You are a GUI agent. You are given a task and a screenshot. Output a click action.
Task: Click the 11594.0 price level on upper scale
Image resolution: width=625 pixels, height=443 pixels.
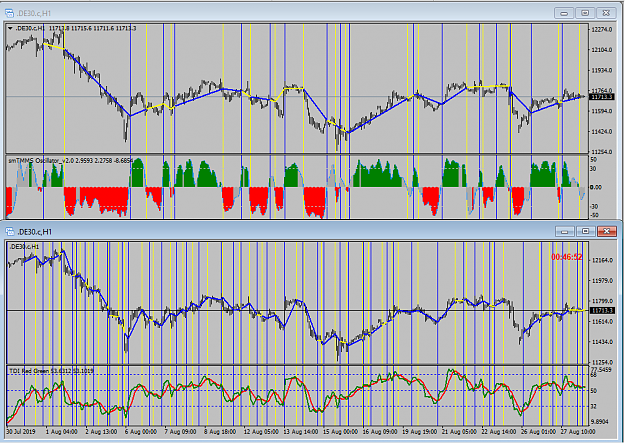click(x=602, y=111)
